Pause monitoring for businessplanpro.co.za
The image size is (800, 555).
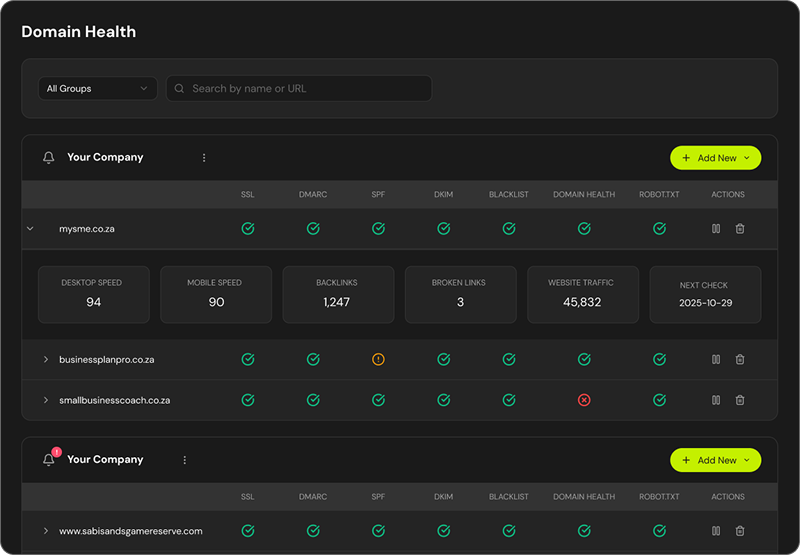click(x=716, y=360)
